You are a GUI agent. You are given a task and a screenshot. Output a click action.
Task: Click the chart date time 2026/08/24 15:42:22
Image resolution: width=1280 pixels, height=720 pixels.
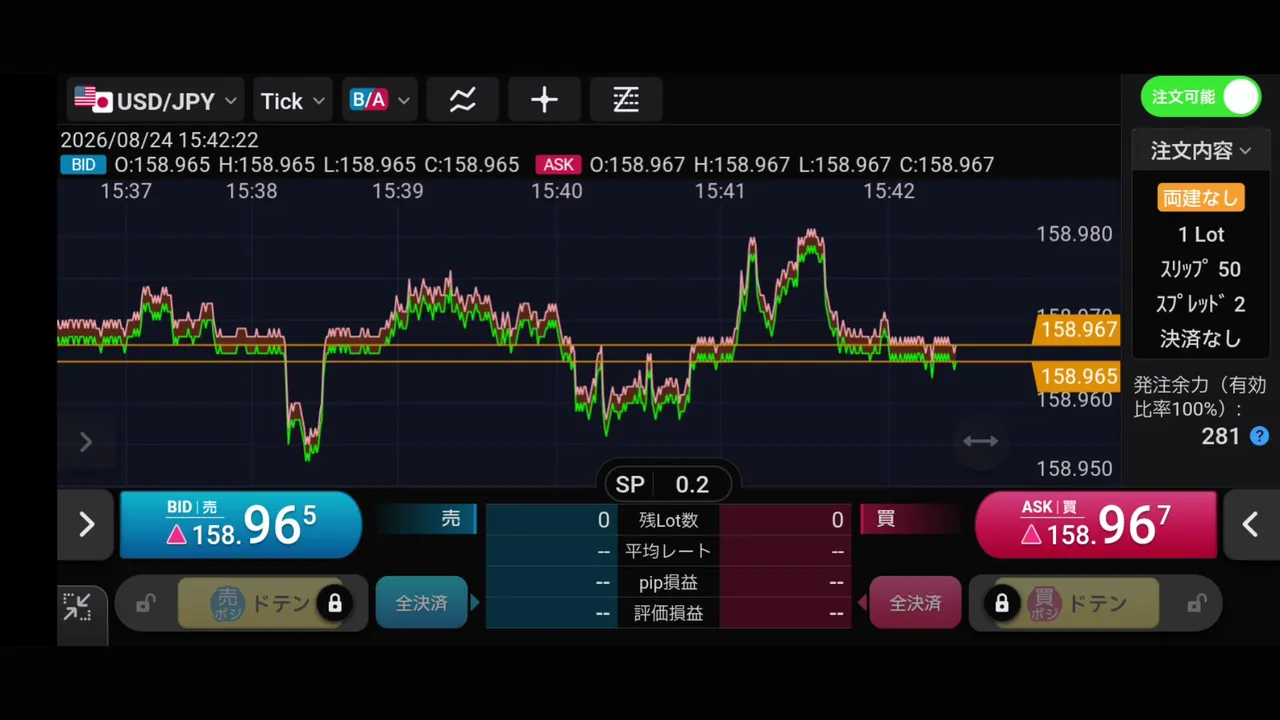coord(160,140)
